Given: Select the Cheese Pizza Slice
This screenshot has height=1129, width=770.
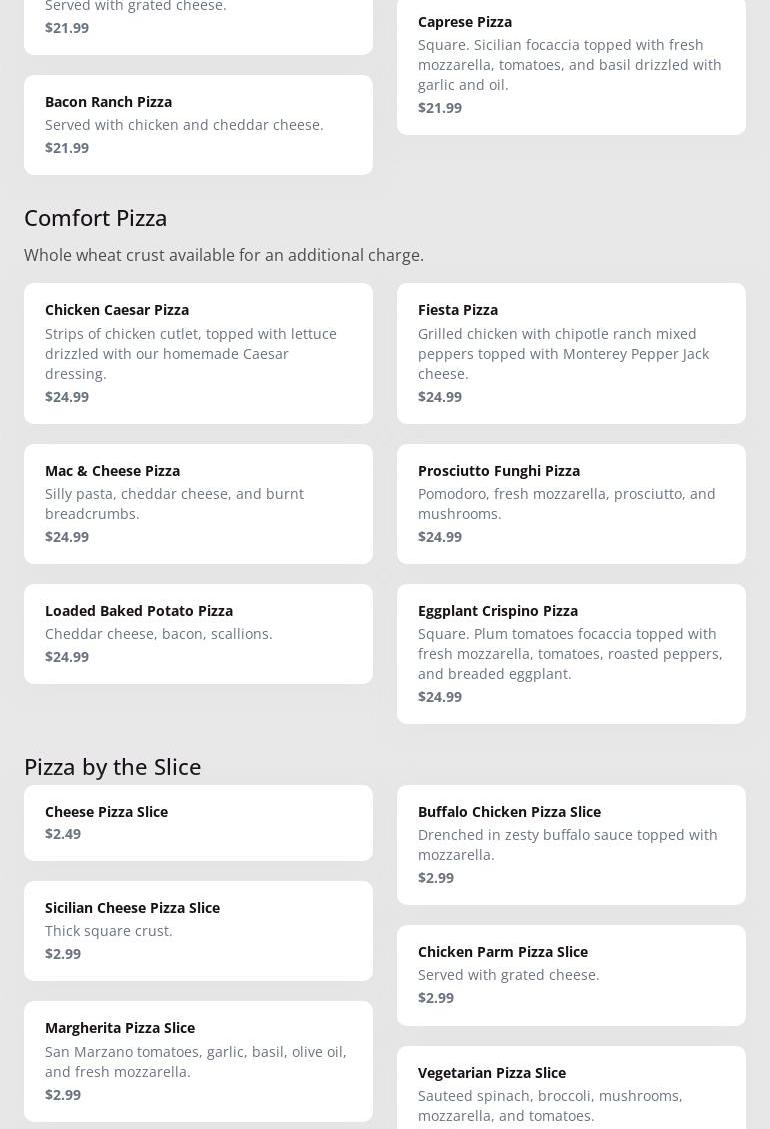Looking at the screenshot, I should (x=198, y=822).
